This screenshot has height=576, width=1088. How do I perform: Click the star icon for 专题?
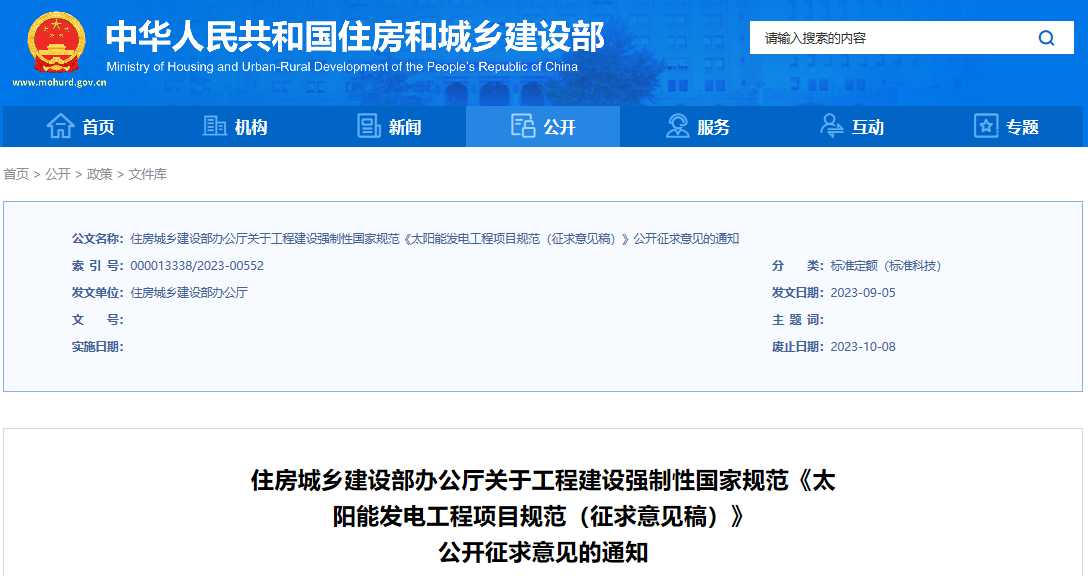pos(986,126)
